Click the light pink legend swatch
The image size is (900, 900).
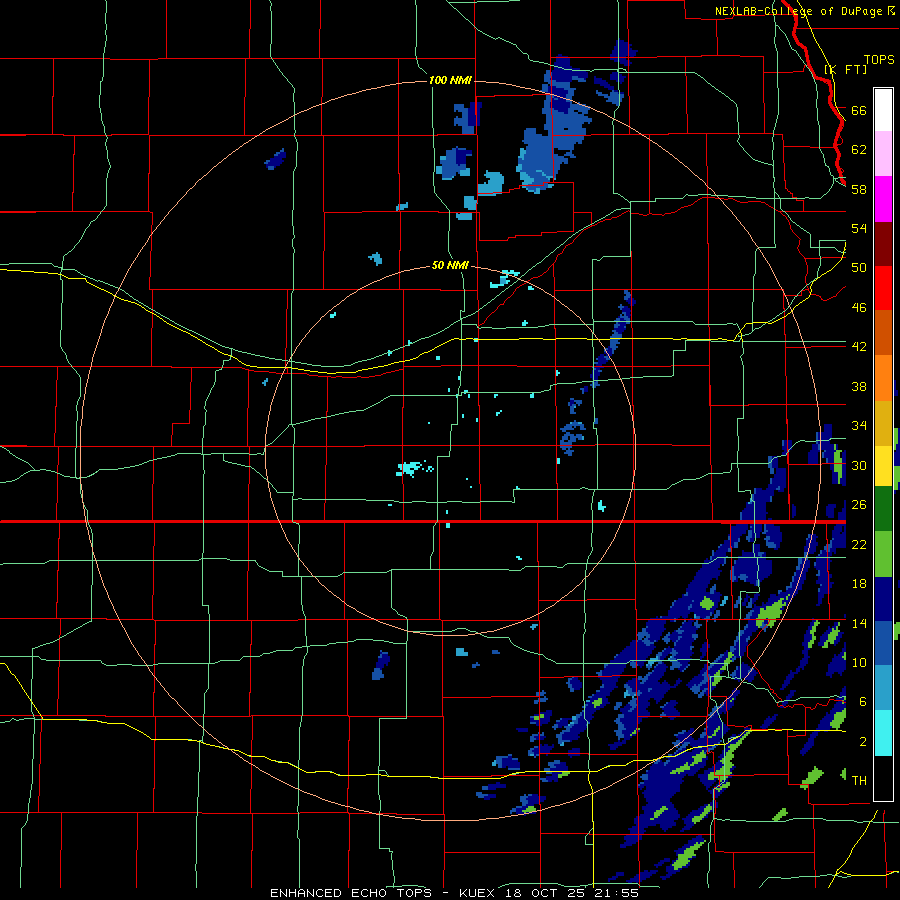click(x=883, y=153)
